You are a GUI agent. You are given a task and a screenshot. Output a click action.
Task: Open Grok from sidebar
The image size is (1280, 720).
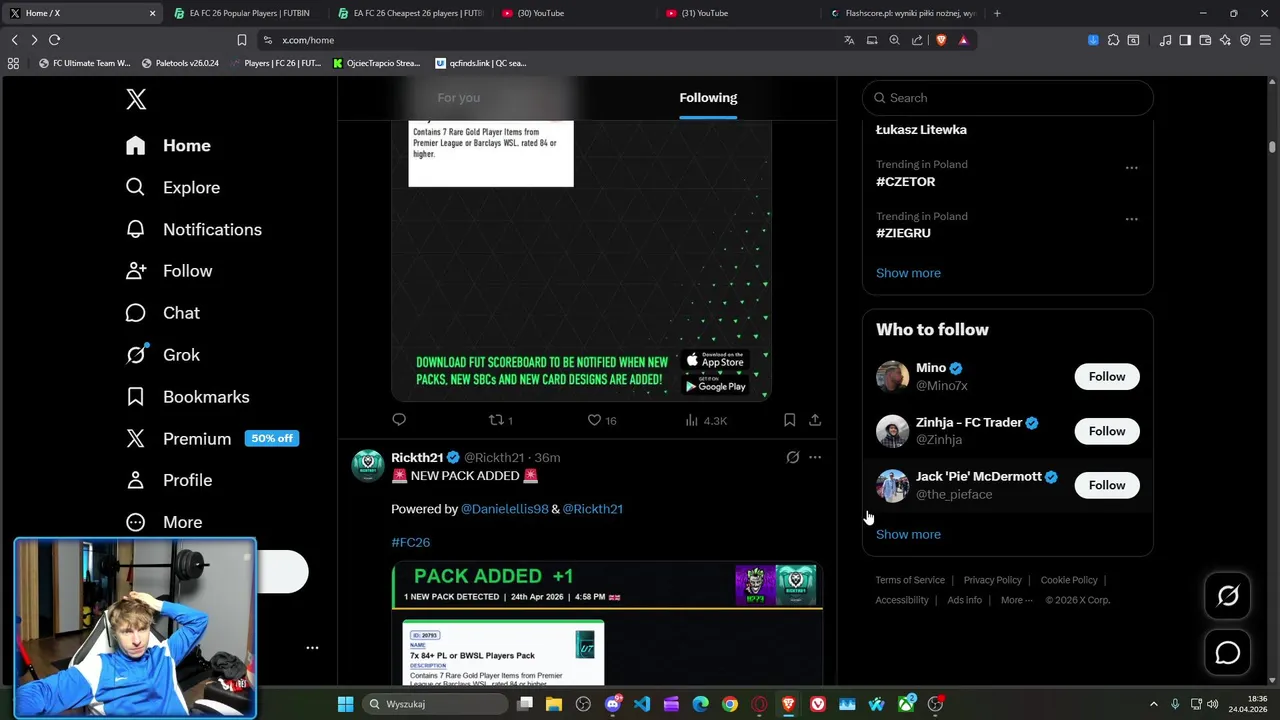(162, 355)
